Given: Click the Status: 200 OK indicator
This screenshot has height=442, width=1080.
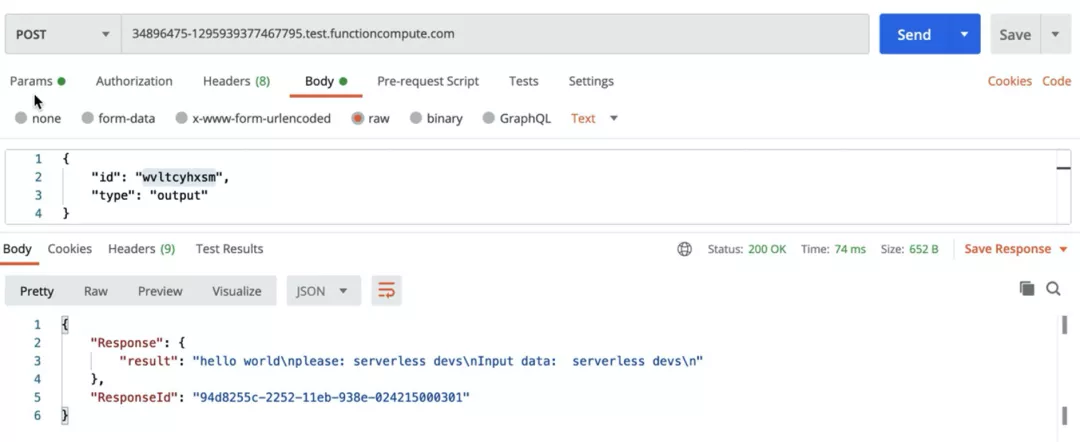Looking at the screenshot, I should click(747, 249).
